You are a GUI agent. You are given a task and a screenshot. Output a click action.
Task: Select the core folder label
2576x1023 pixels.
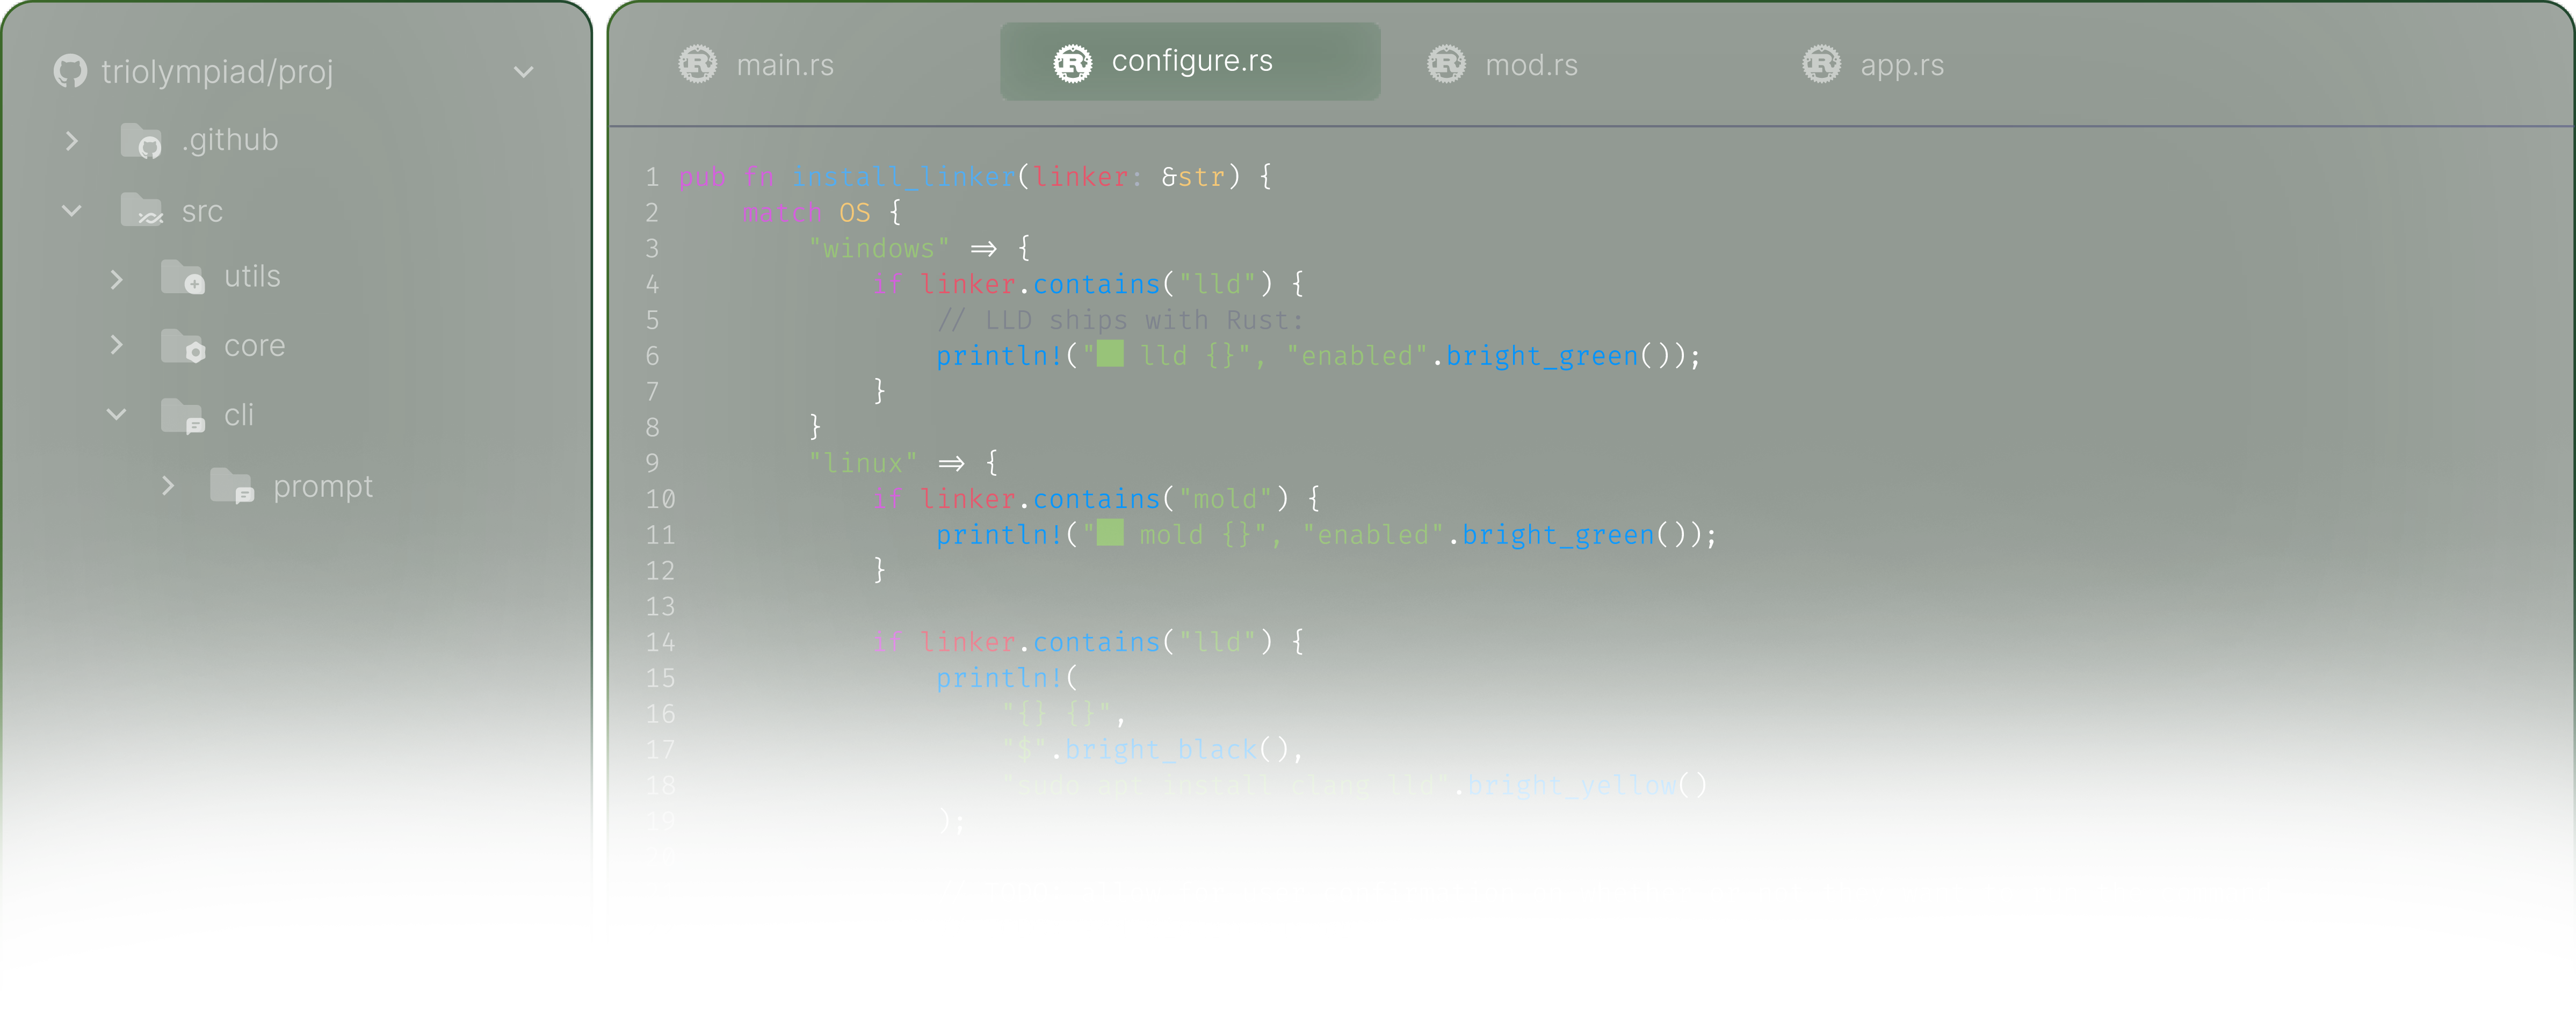click(x=254, y=346)
